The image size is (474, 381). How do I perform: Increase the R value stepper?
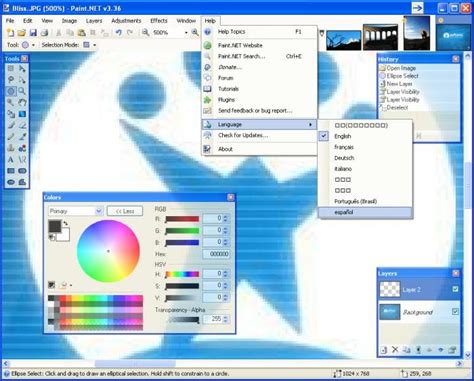click(226, 217)
